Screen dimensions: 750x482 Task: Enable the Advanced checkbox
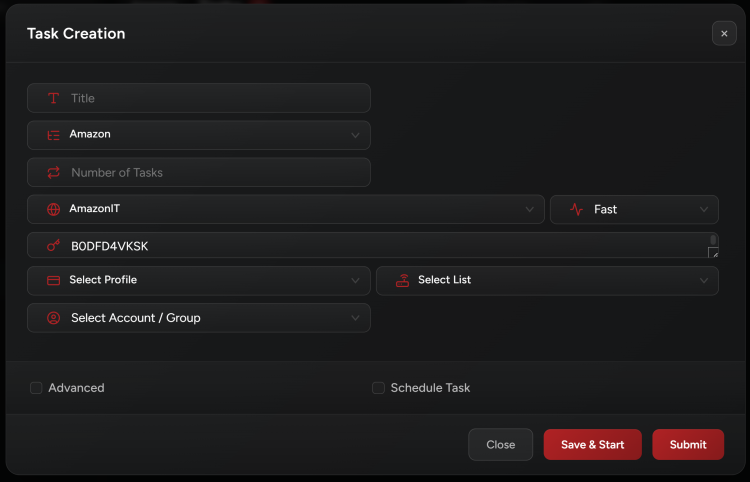[x=36, y=388]
